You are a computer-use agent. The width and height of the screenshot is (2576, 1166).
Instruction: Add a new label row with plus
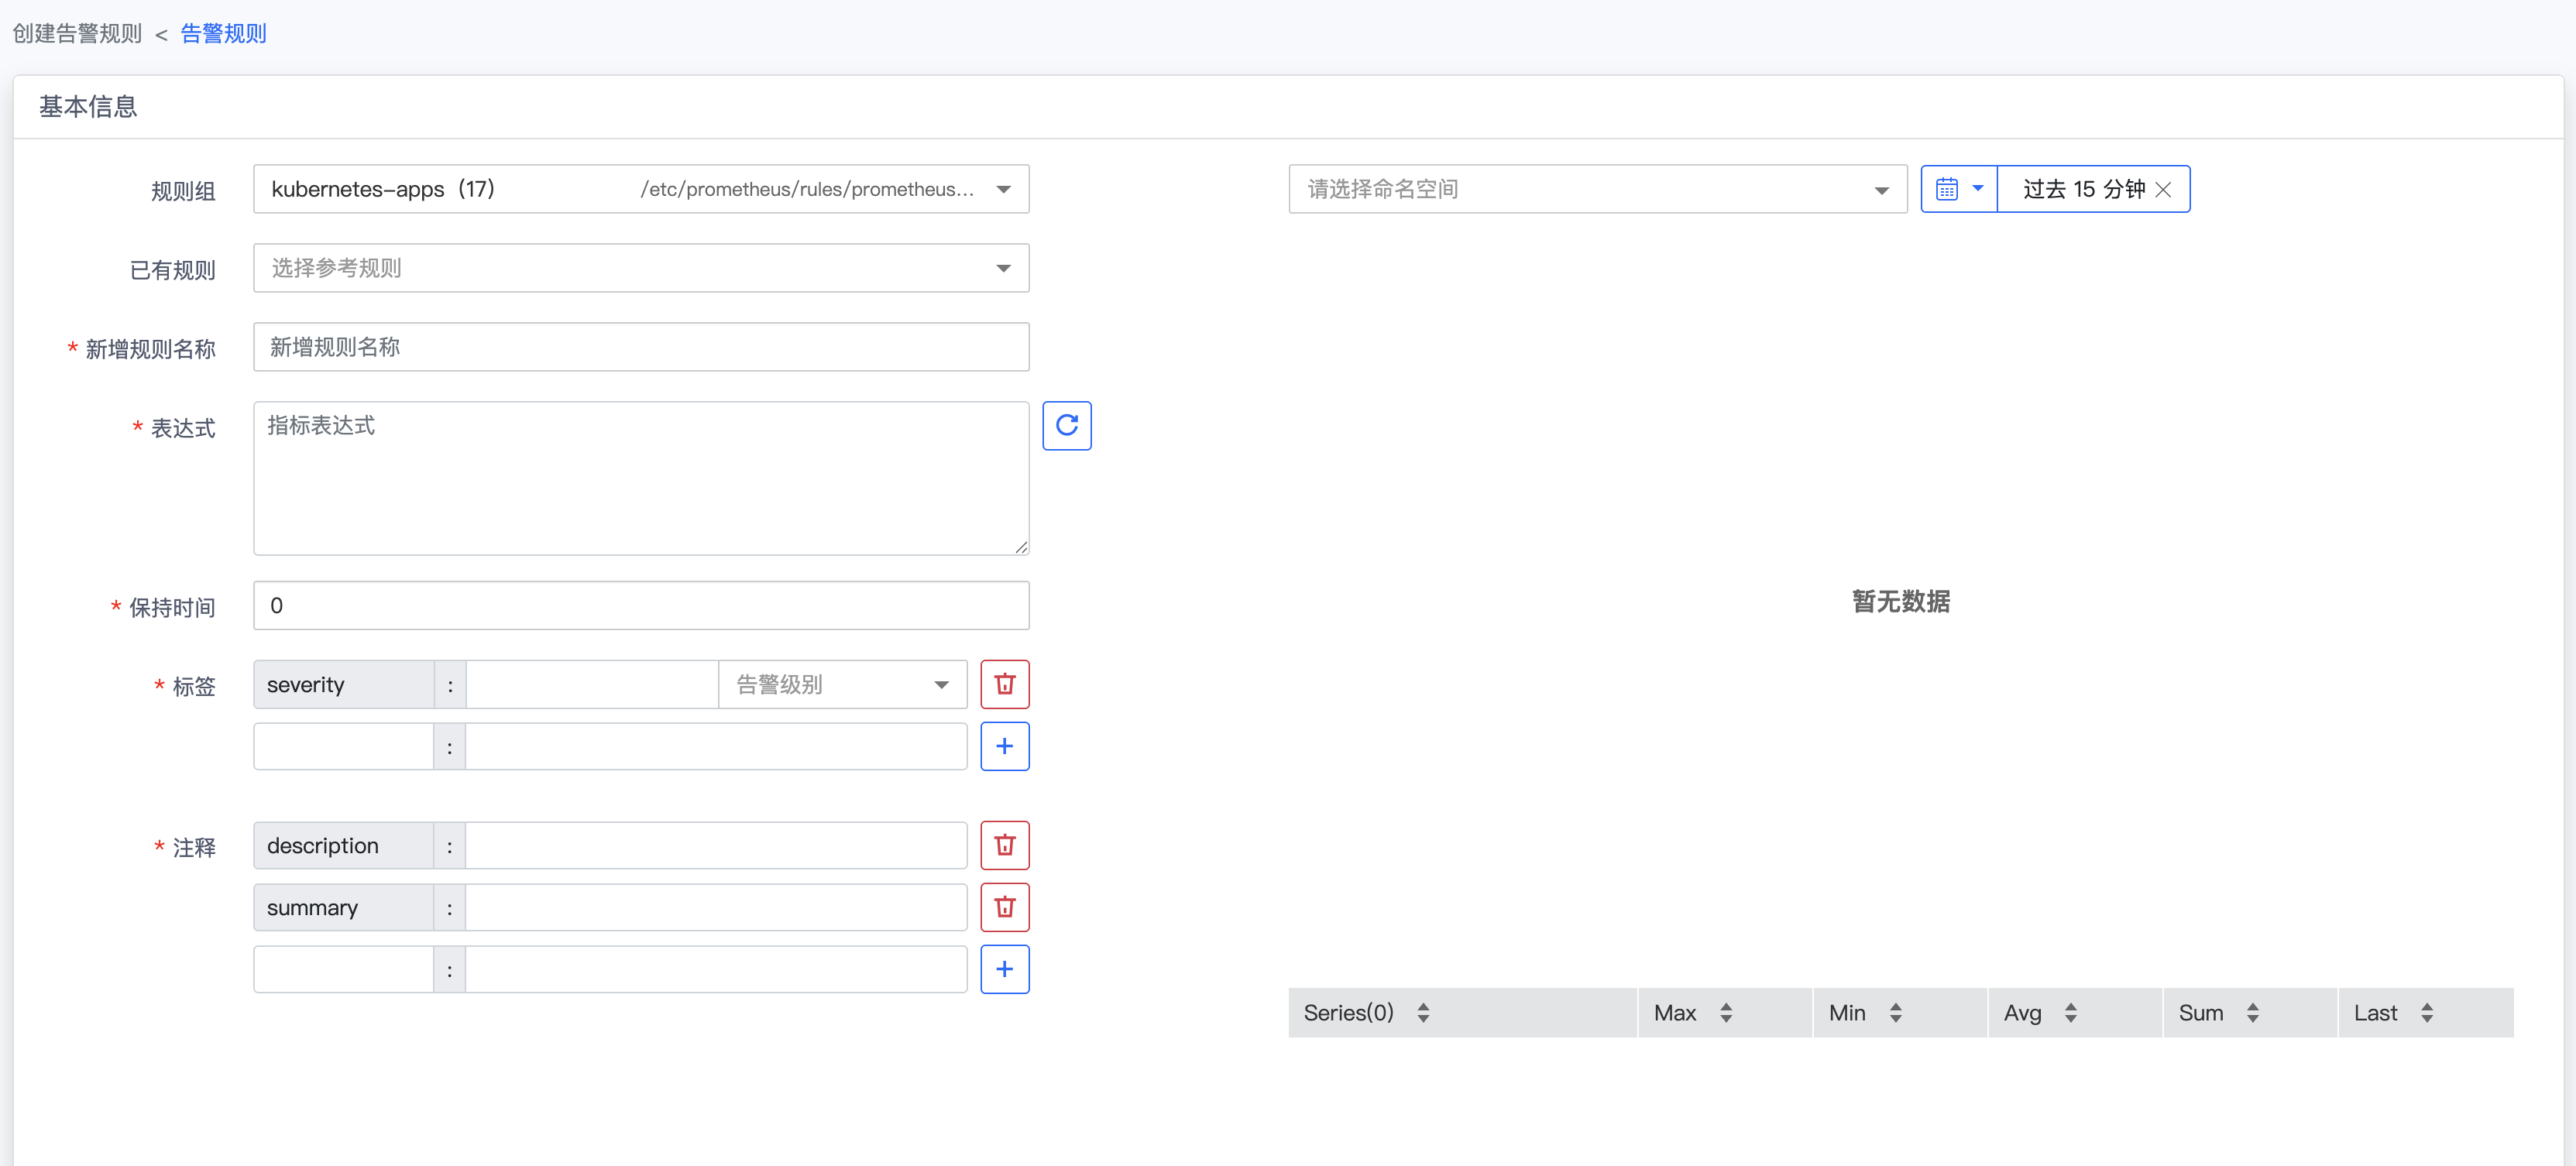(x=1004, y=746)
